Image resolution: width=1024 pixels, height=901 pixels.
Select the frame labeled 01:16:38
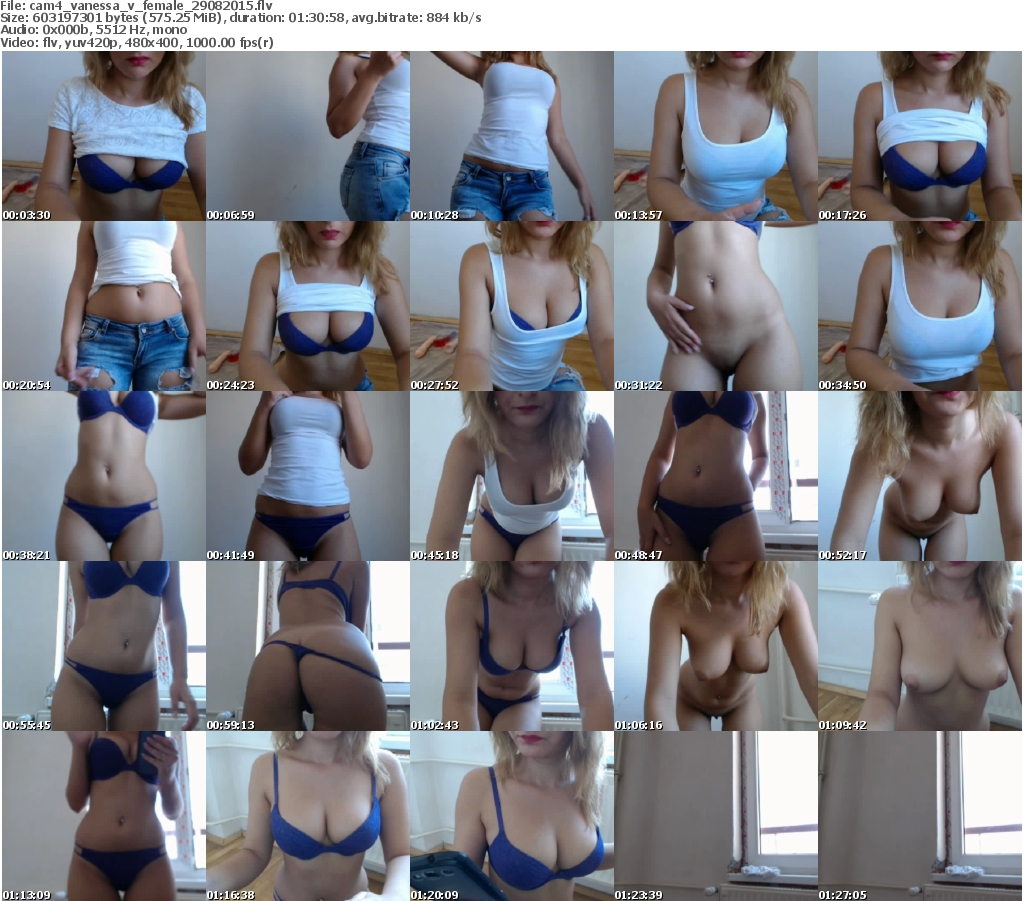point(308,815)
